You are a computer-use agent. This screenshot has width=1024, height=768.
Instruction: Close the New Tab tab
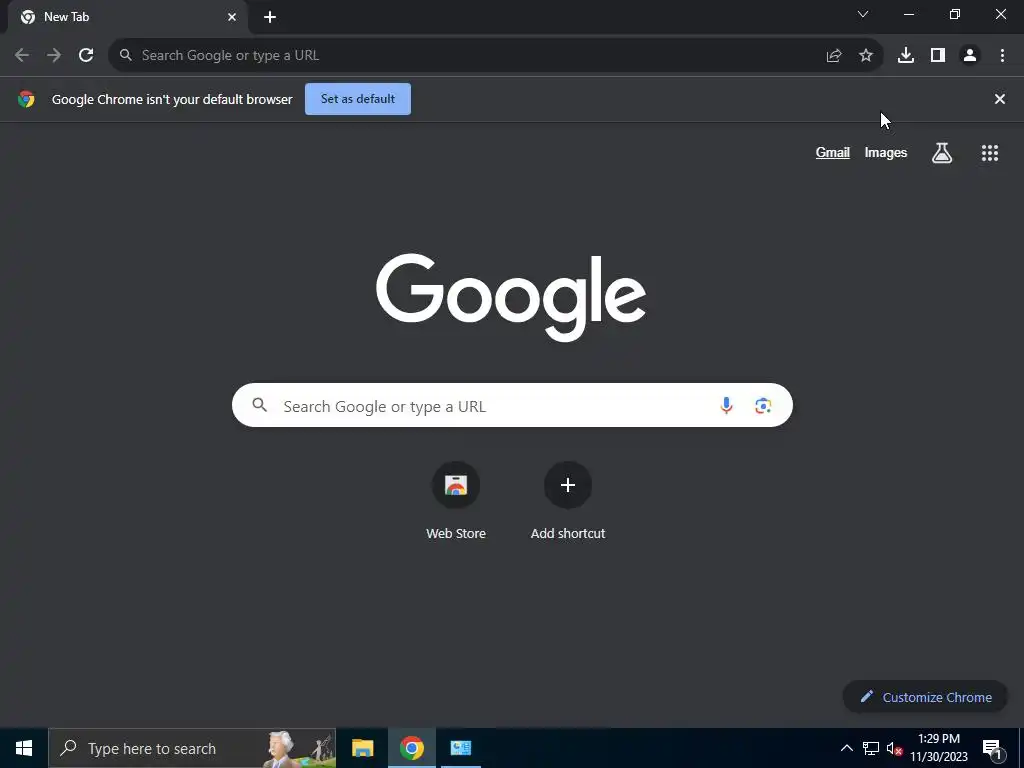pos(232,17)
